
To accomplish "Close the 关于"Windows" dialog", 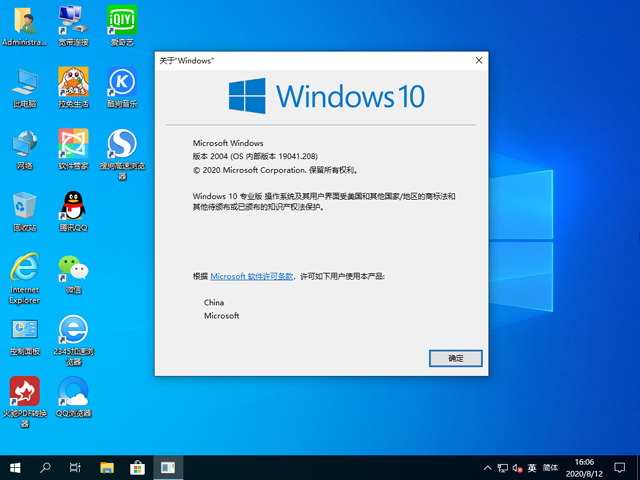I will (479, 60).
